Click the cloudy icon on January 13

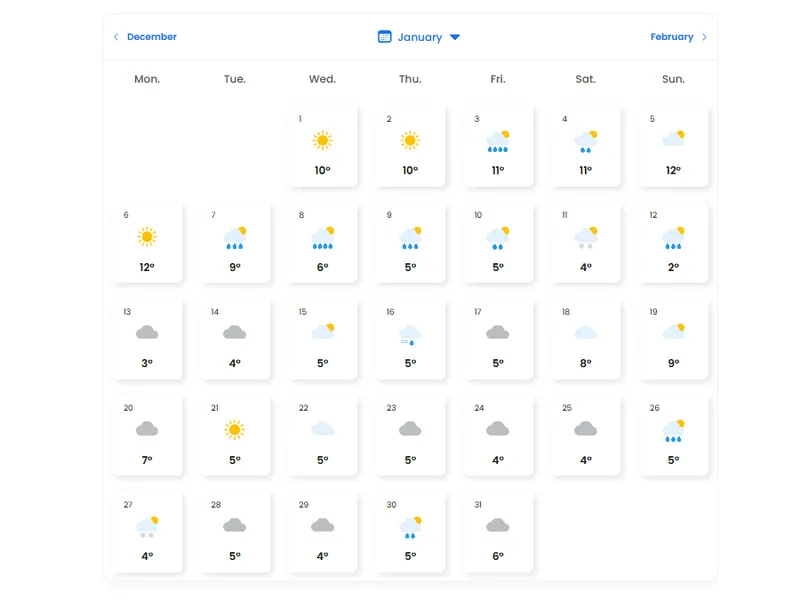tap(147, 333)
